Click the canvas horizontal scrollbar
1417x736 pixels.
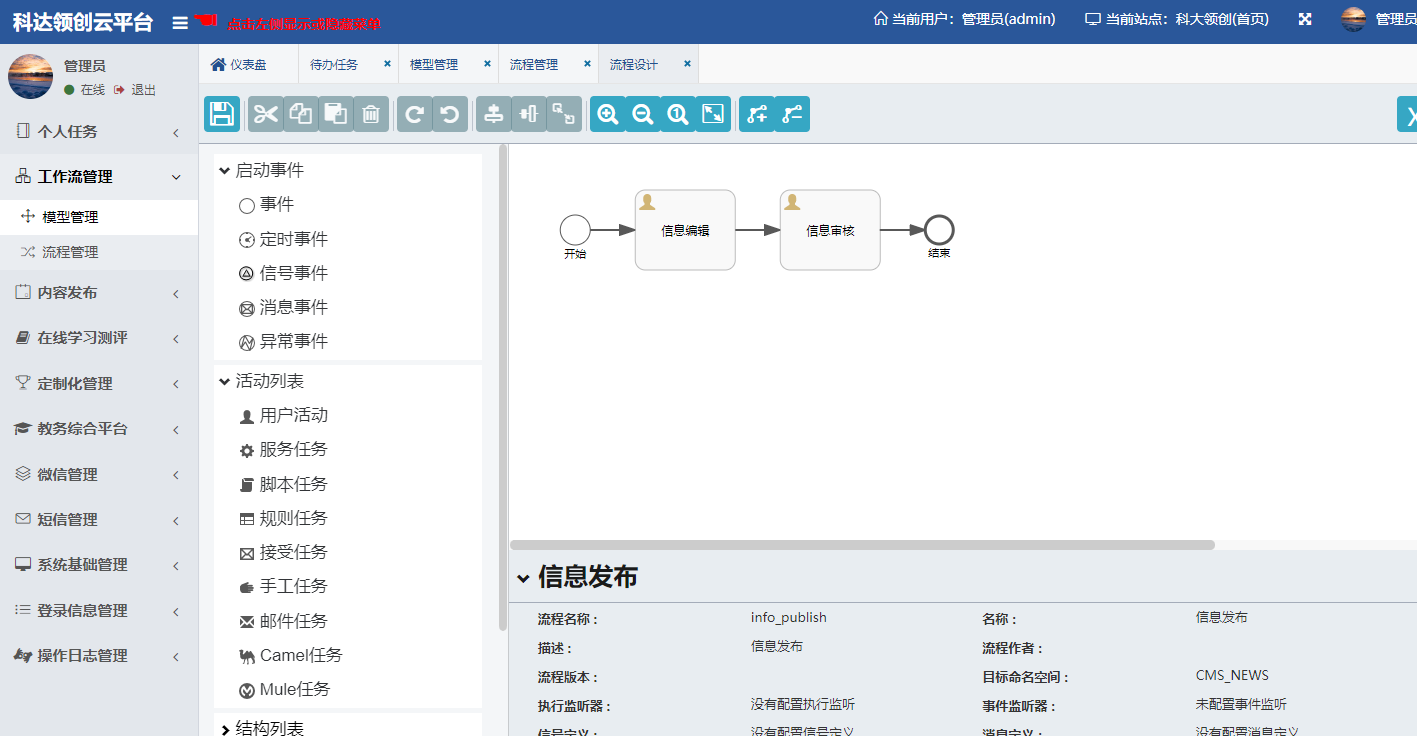(862, 545)
